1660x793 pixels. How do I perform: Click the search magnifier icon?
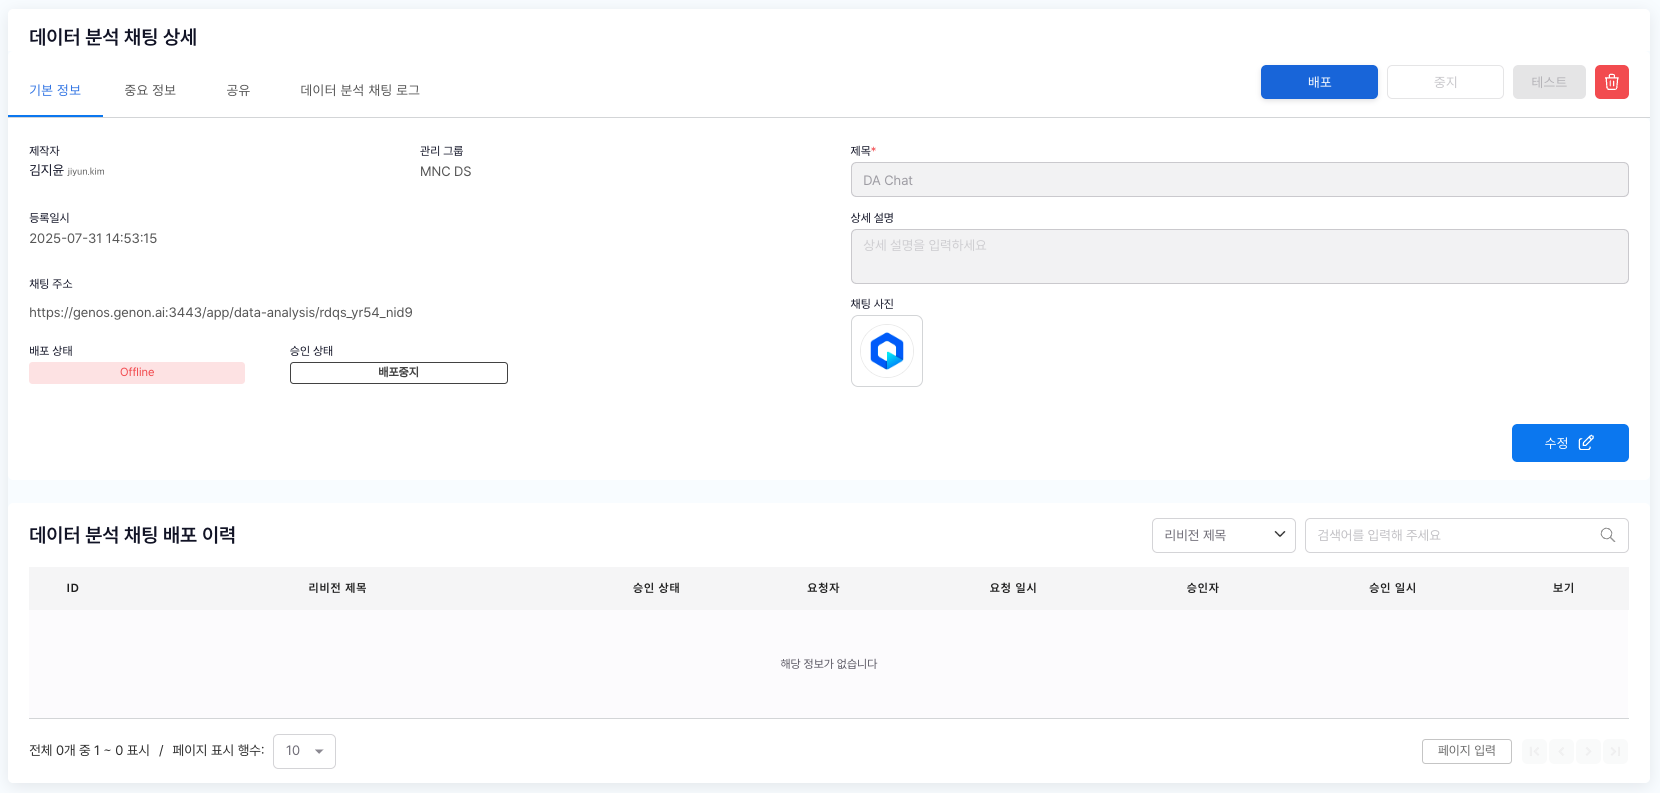click(x=1607, y=535)
